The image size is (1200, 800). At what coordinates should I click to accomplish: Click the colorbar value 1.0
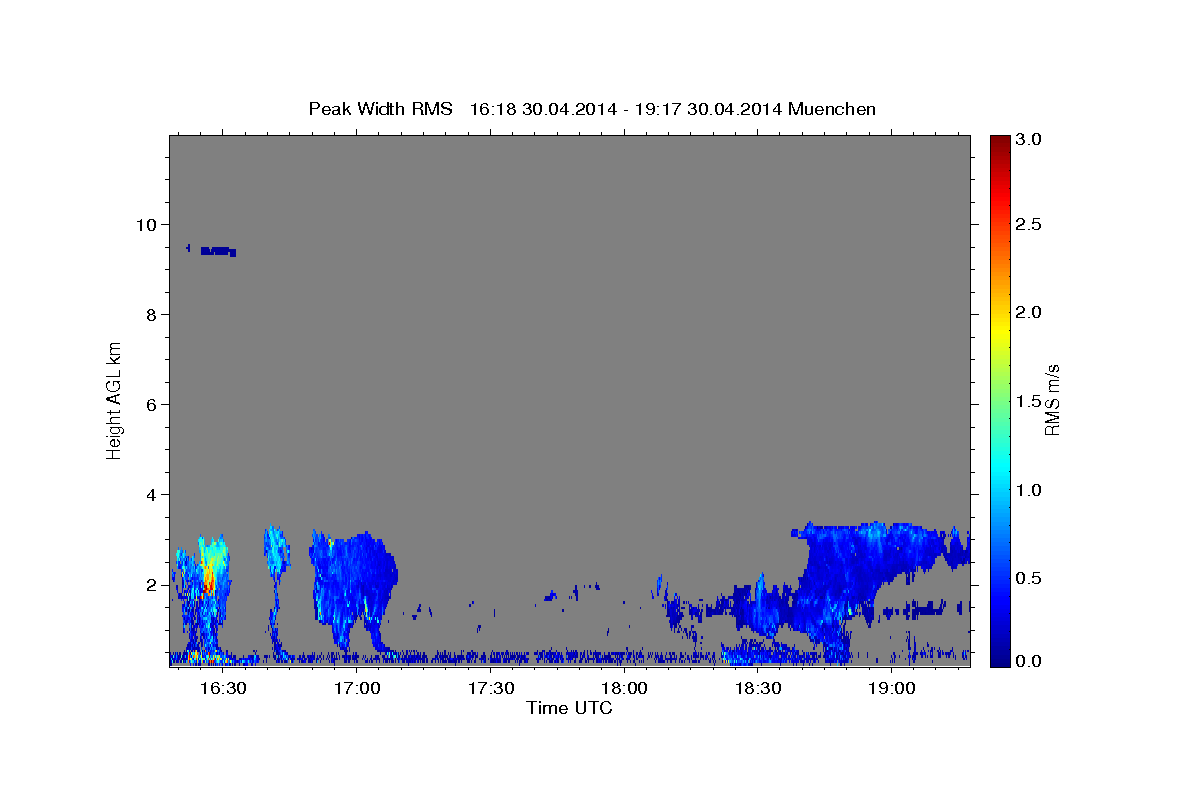(1030, 490)
